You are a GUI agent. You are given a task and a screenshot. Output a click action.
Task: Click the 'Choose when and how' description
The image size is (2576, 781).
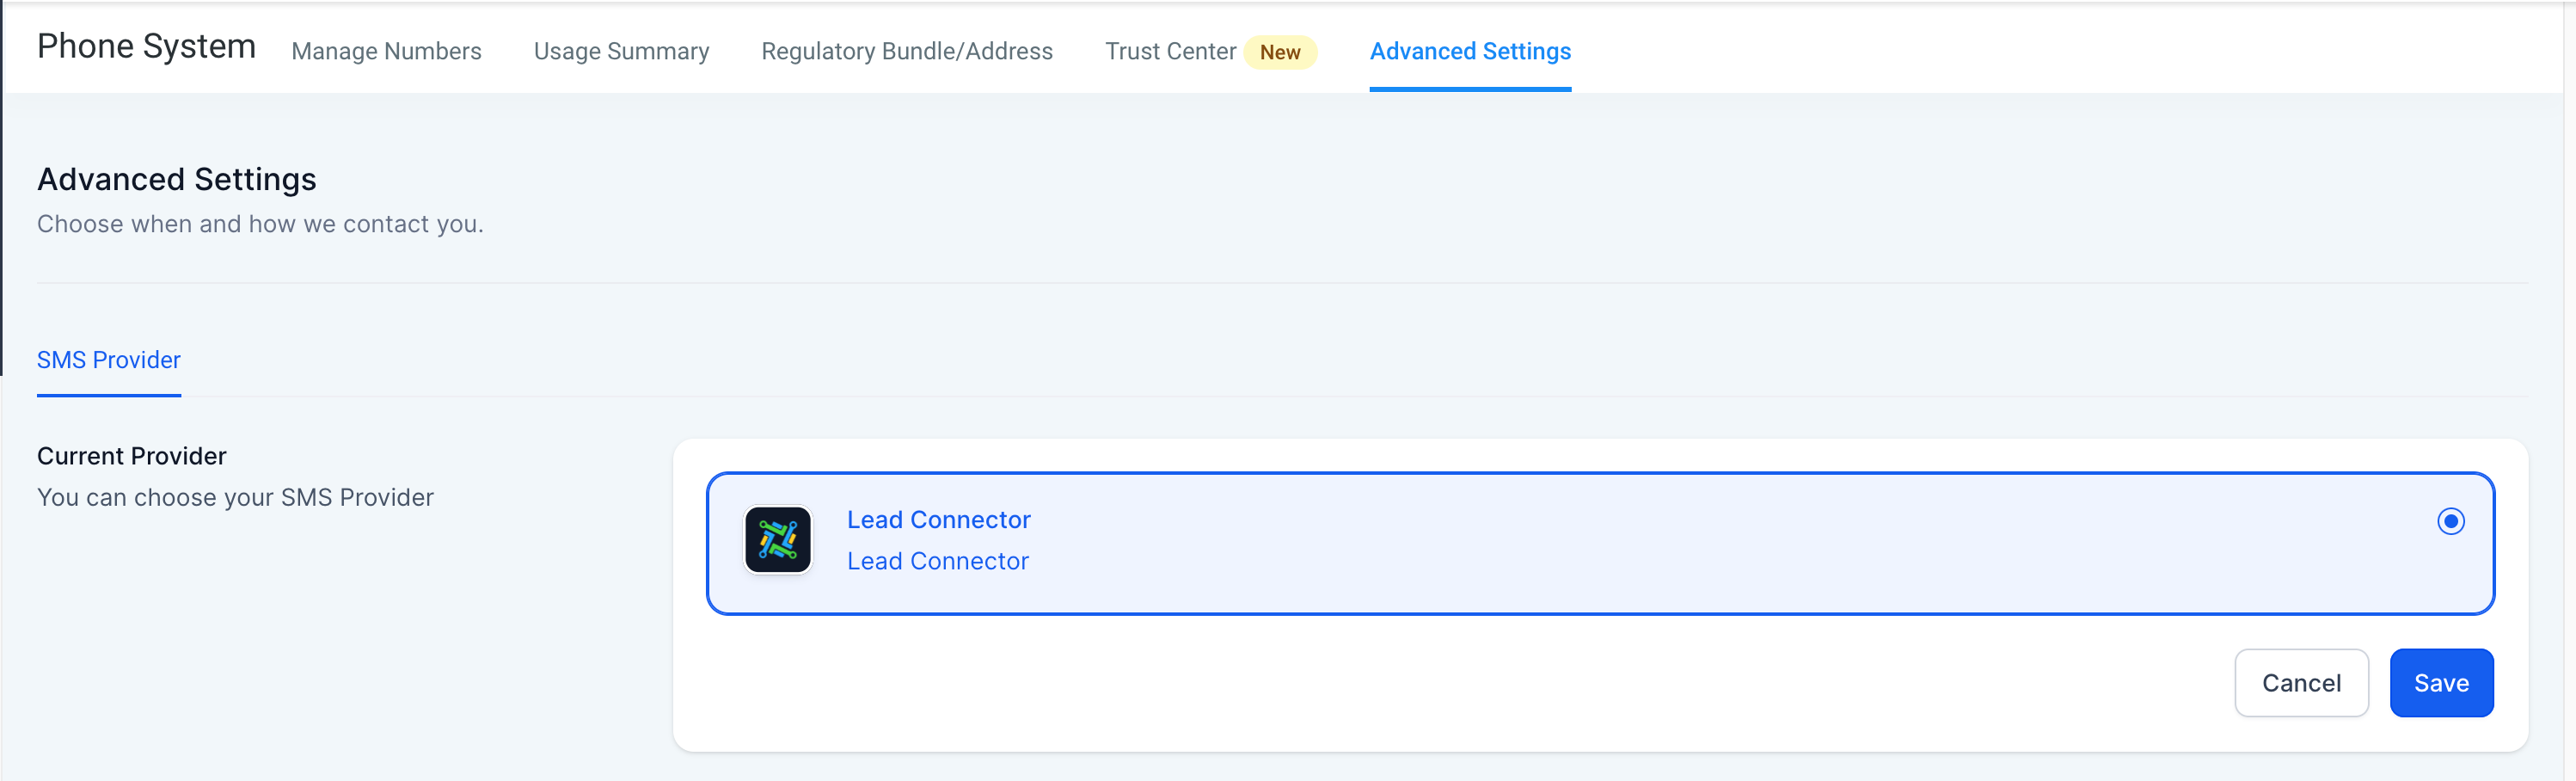(260, 224)
